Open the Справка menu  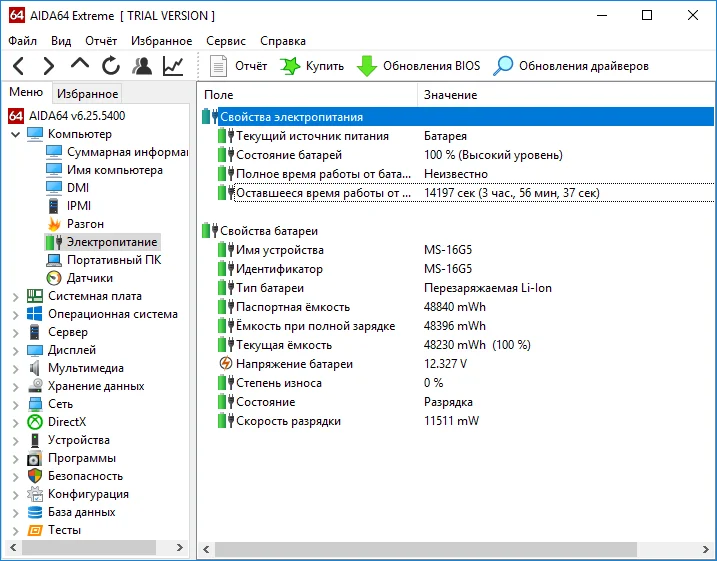[x=283, y=41]
